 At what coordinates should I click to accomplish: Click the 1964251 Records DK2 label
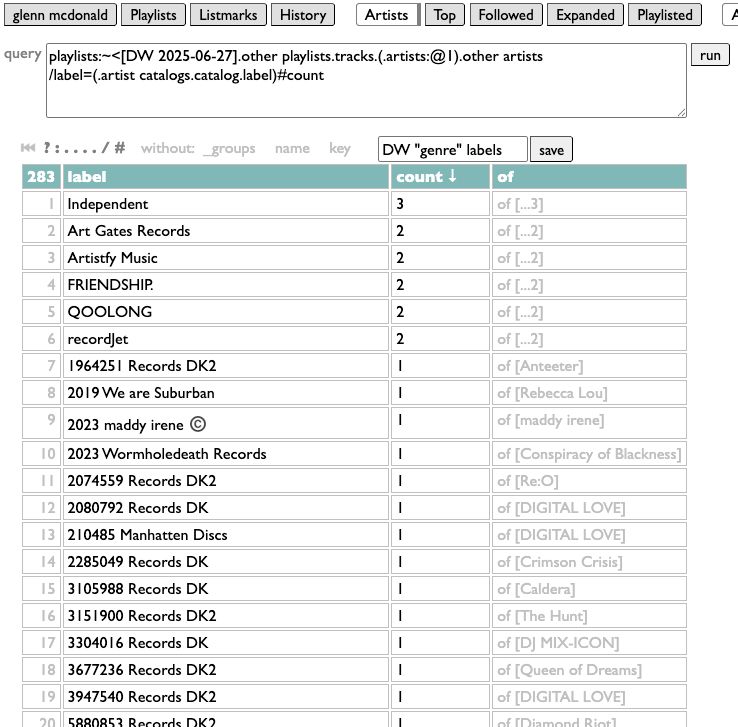142,366
